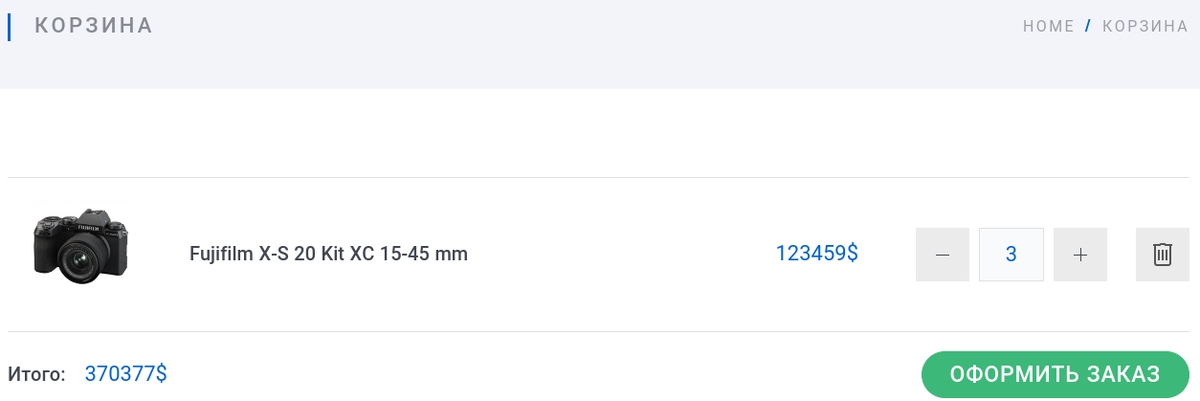Decrease quantity with the minus button
Screen dimensions: 1200x401
(942, 255)
